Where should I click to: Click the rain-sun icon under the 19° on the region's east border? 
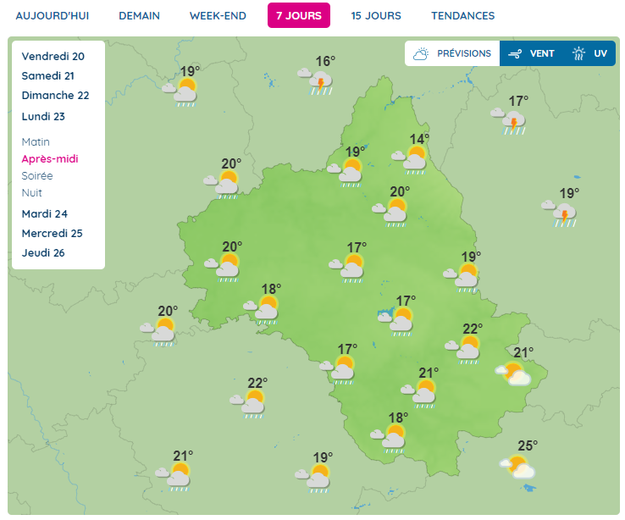461,277
